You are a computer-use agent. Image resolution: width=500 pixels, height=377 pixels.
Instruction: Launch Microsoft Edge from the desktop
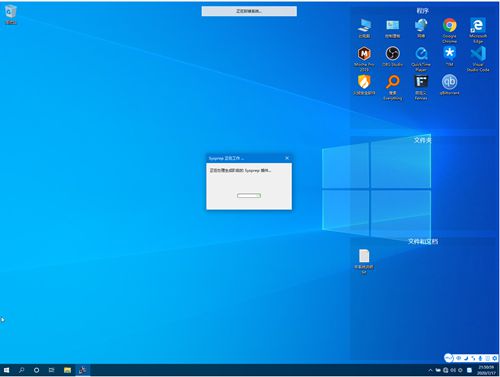478,31
